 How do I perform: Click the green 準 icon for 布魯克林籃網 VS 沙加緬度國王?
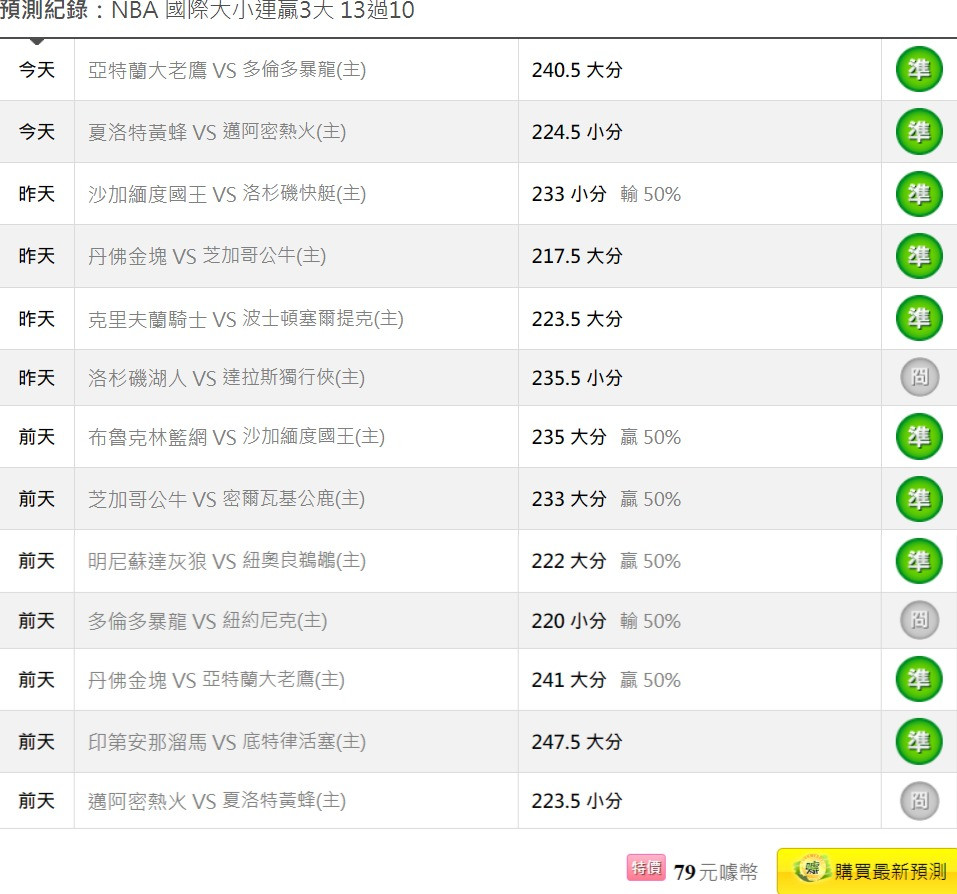919,436
